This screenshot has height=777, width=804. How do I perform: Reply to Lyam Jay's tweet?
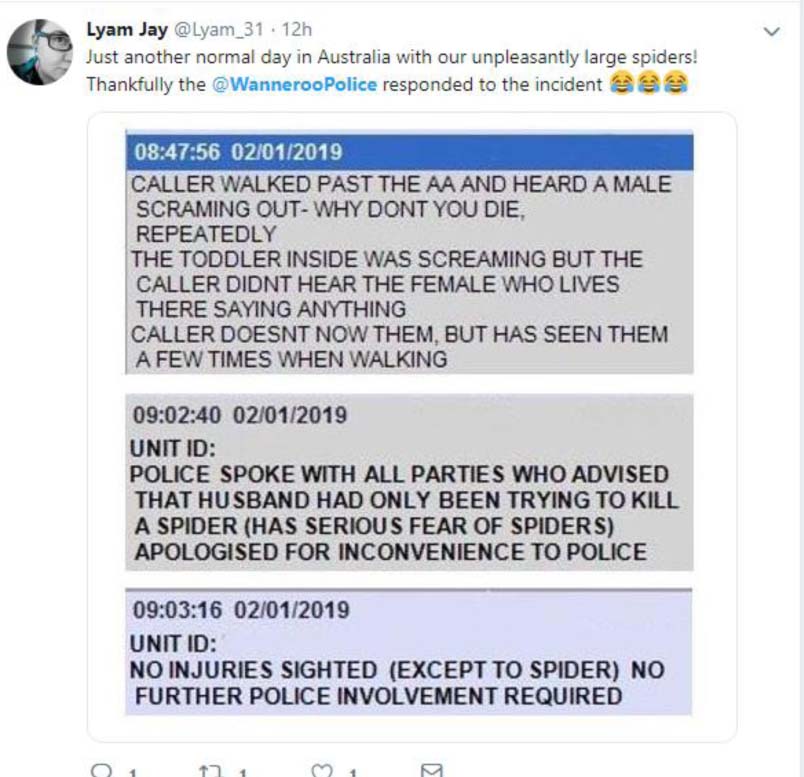point(101,770)
